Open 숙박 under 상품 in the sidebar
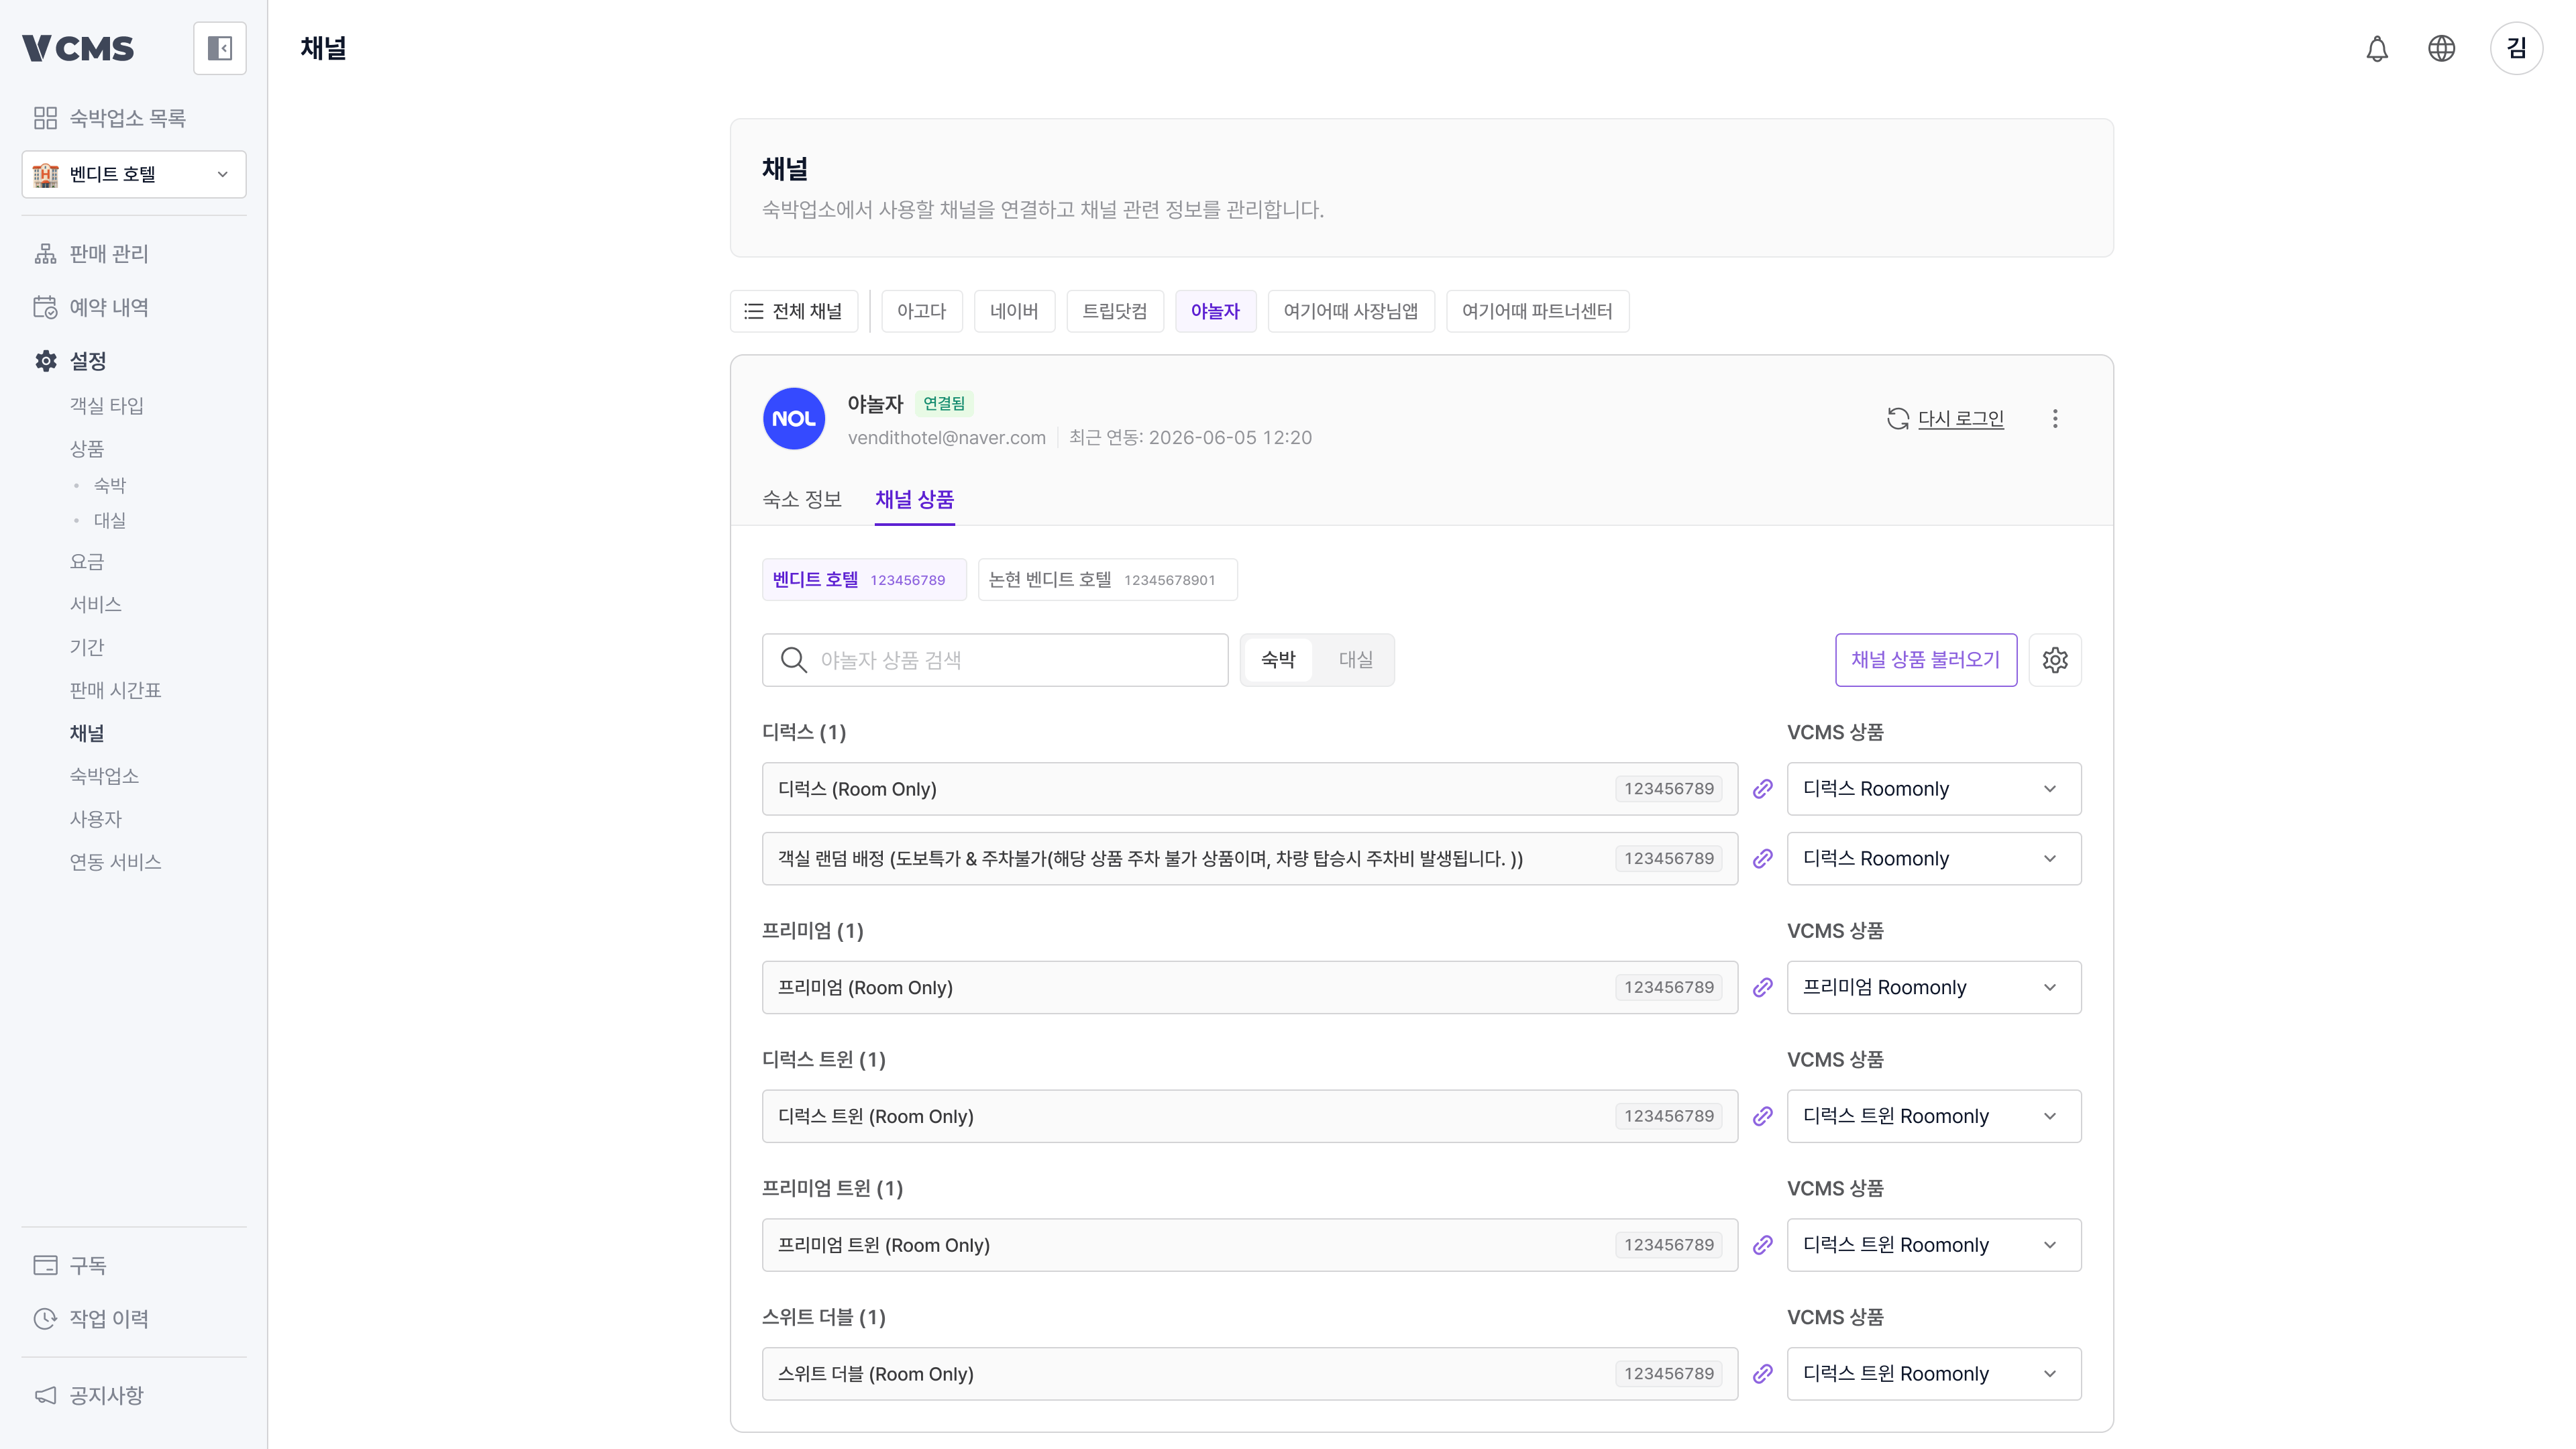 tap(110, 486)
